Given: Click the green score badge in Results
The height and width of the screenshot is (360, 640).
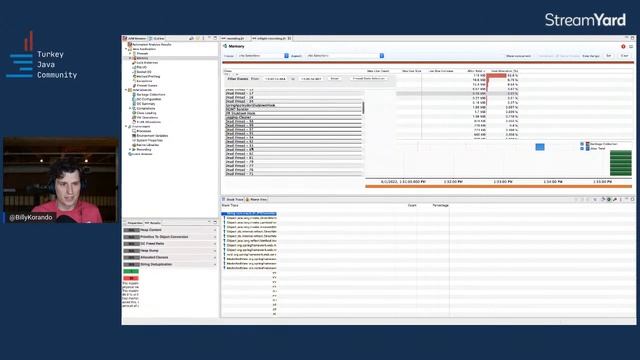Looking at the screenshot, I should tap(131, 271).
